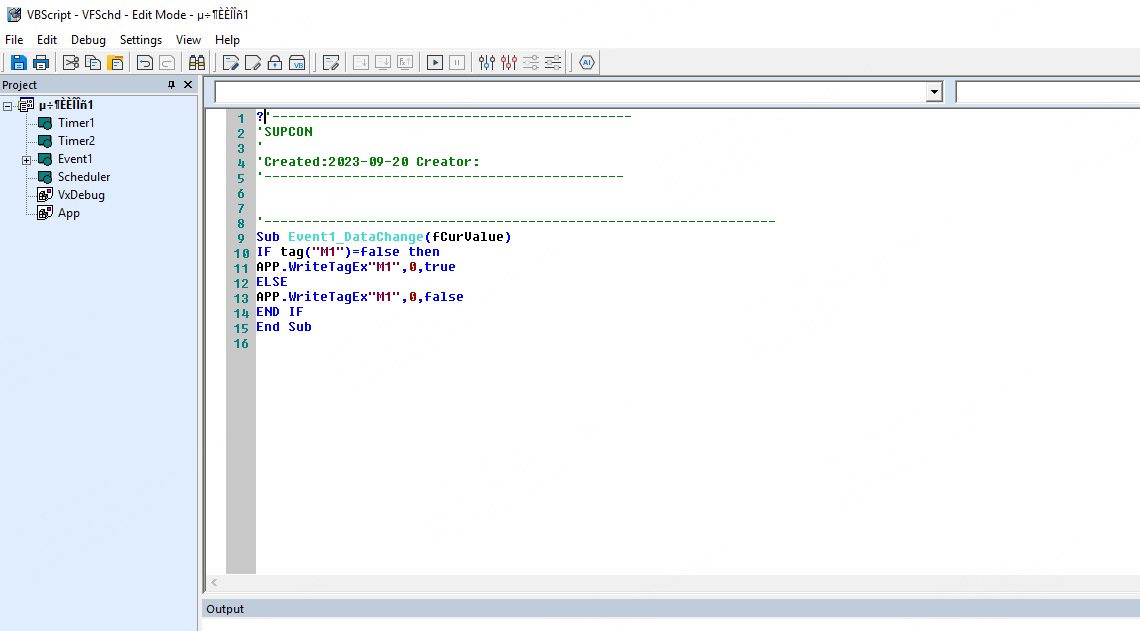The height and width of the screenshot is (631, 1140).
Task: Select Event1 in project tree
Action: [75, 159]
